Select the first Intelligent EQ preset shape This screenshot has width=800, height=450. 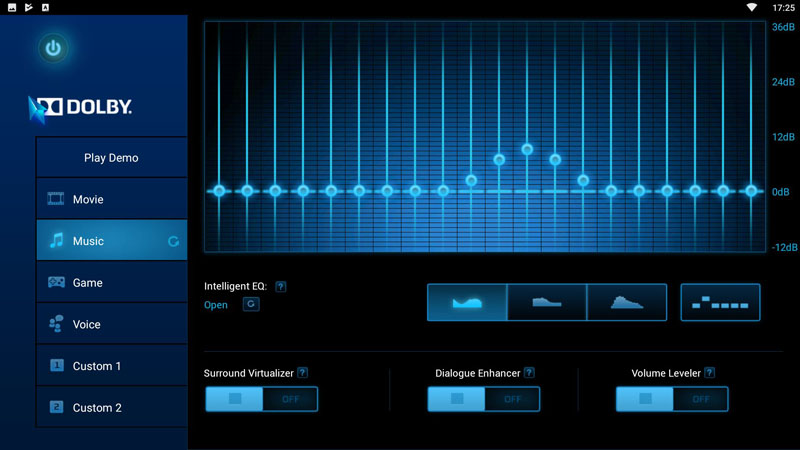[467, 302]
